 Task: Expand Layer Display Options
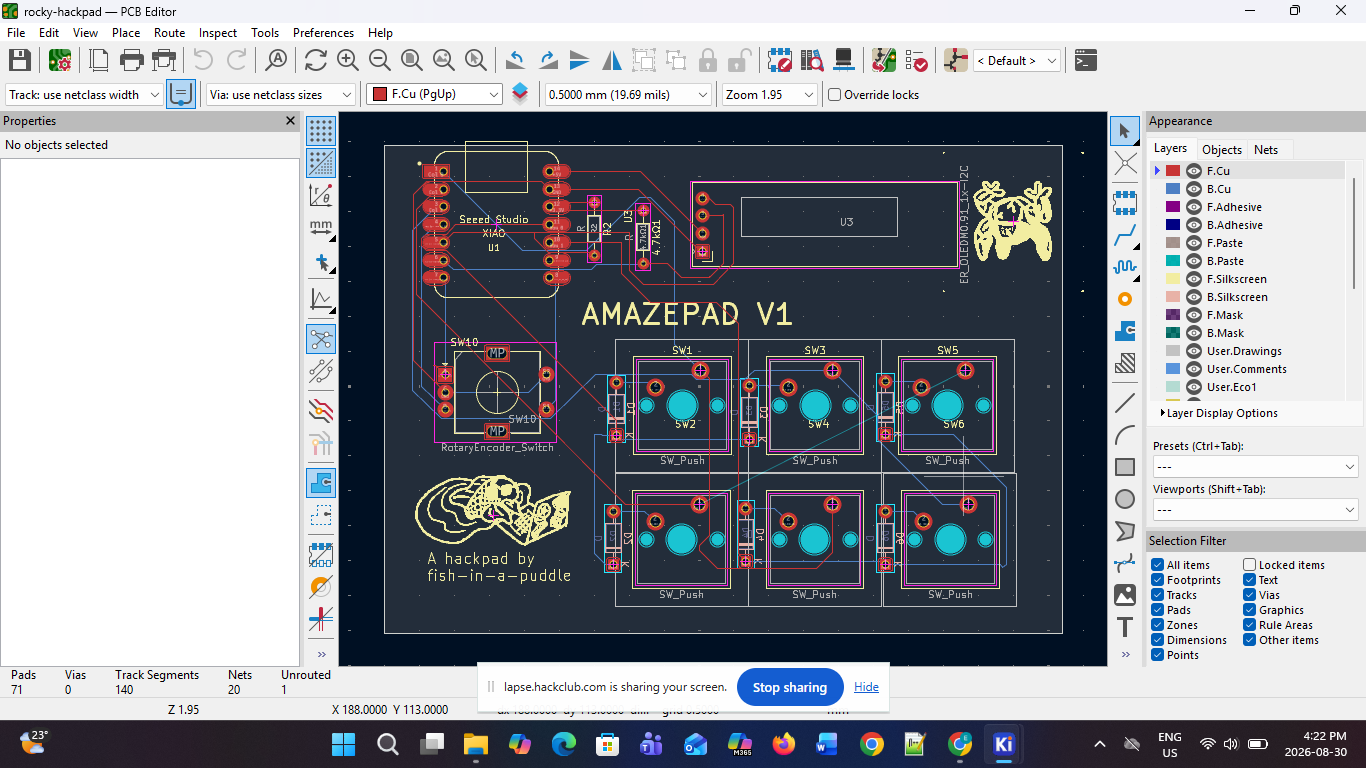coord(1219,413)
